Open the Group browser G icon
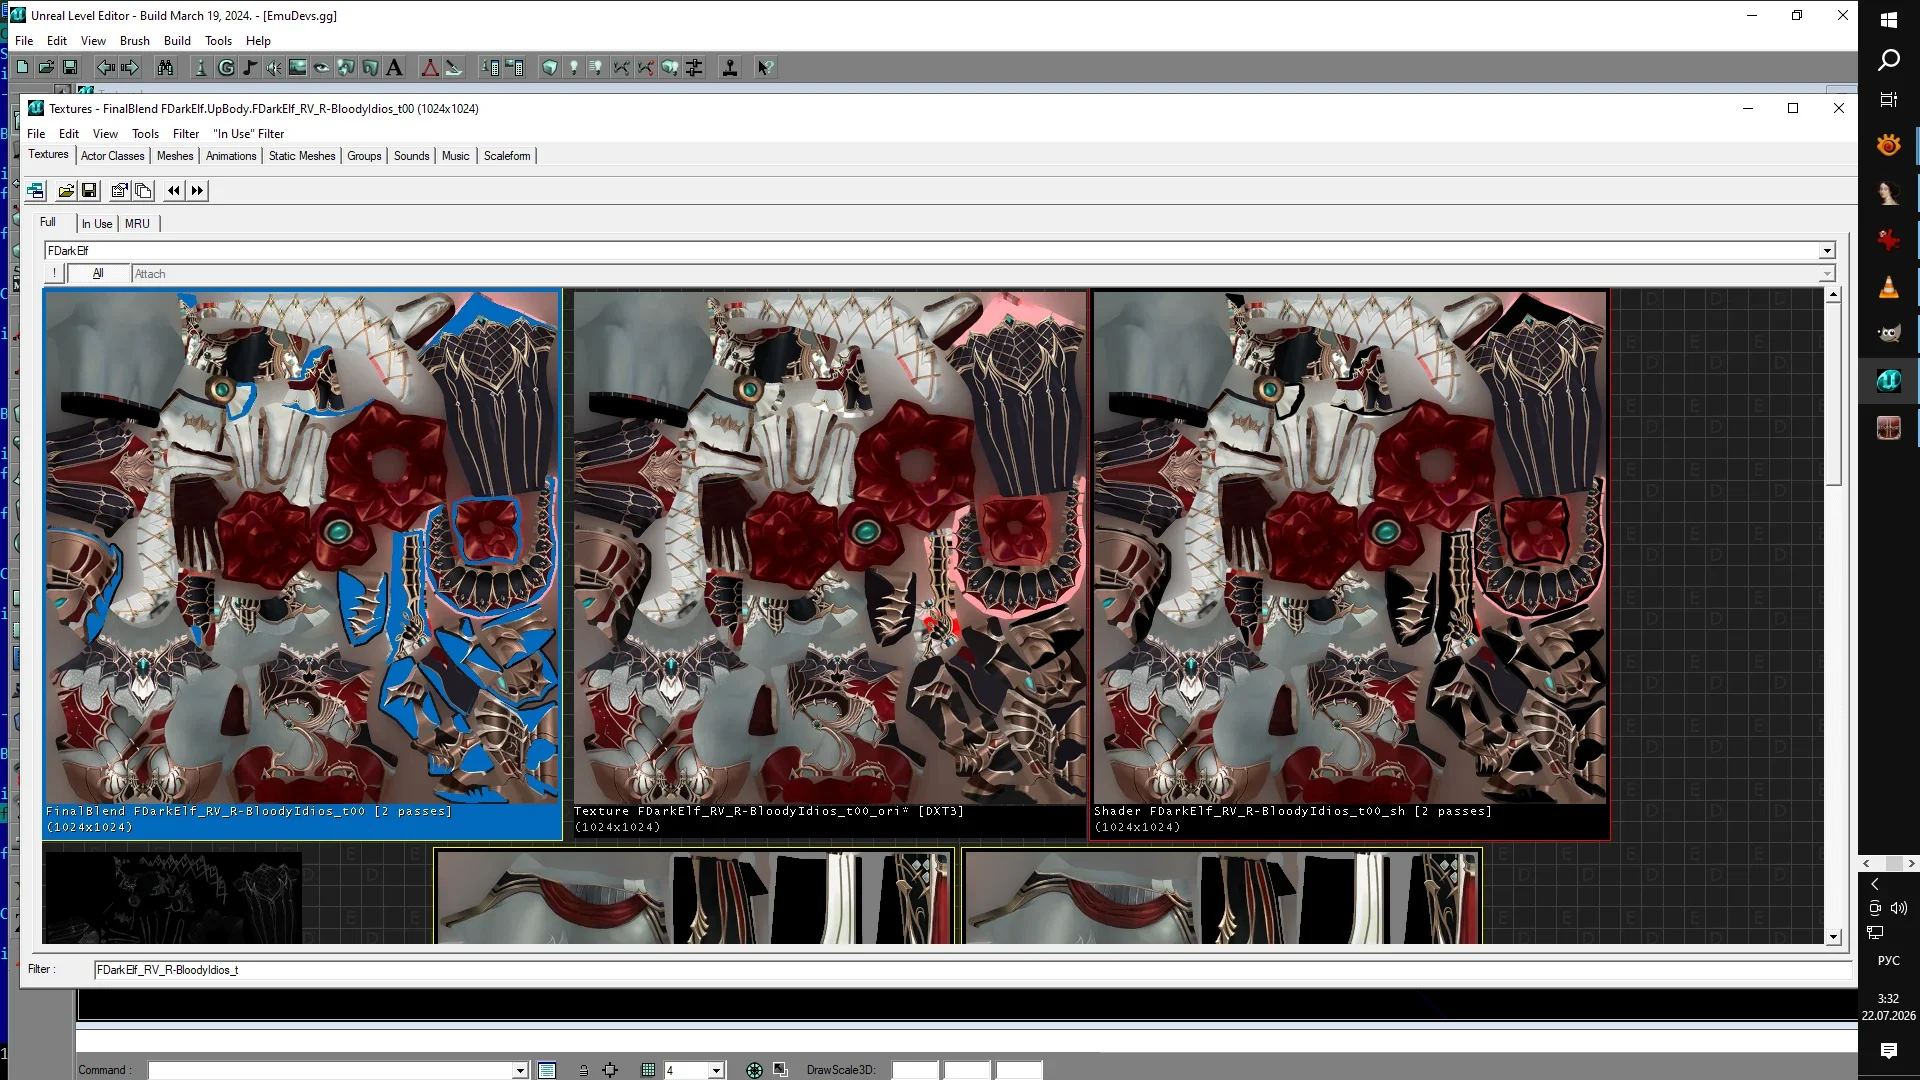Screen dimensions: 1920x1080 [x=226, y=67]
